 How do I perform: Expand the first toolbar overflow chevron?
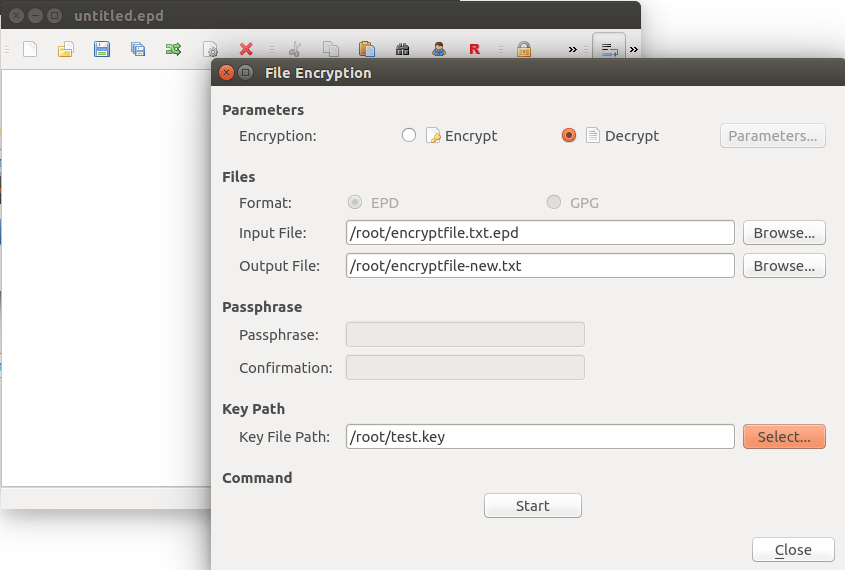coord(572,49)
